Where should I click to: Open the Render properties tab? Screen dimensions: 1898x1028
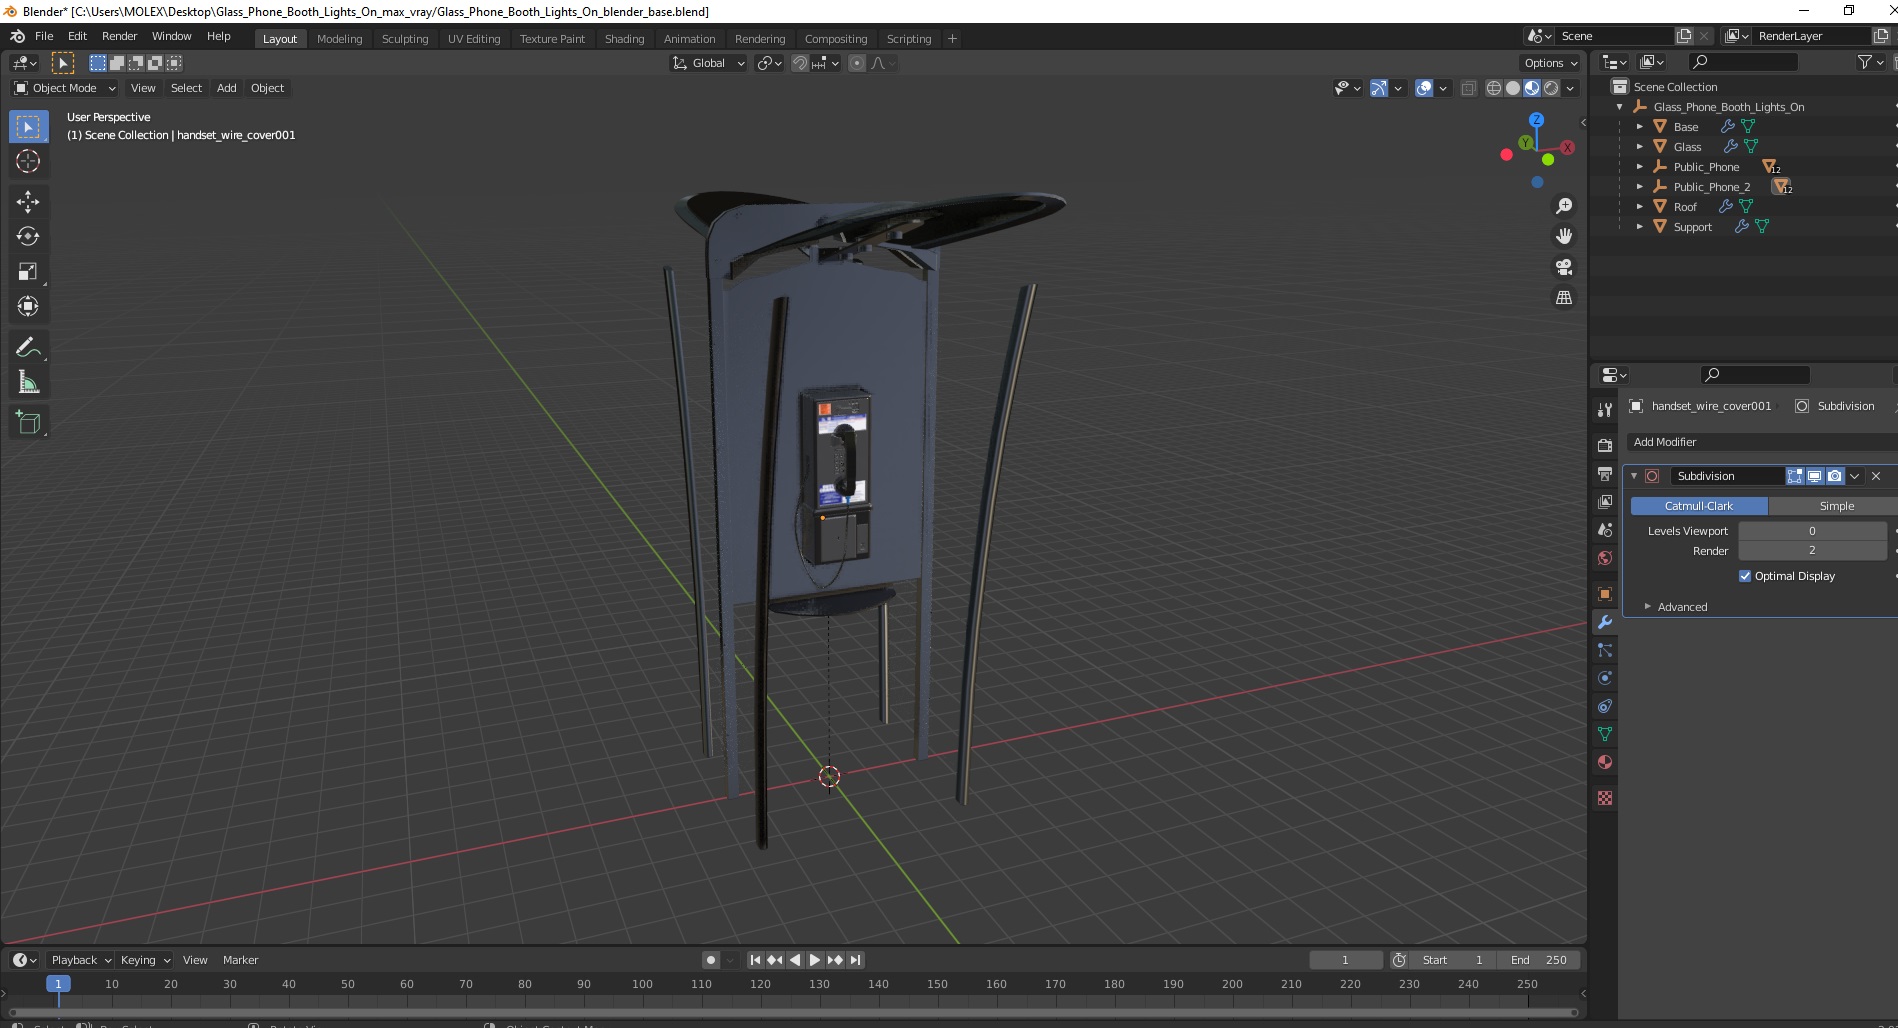pos(1605,445)
